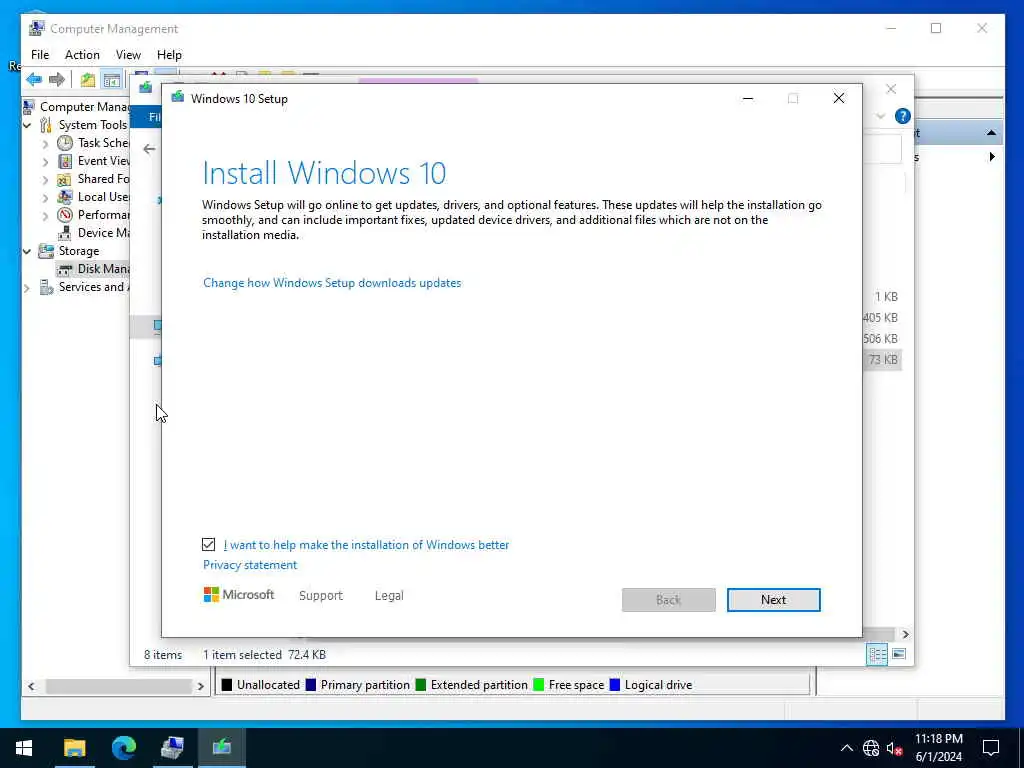Open the muted volume tray icon
The image size is (1024, 768).
(x=894, y=748)
